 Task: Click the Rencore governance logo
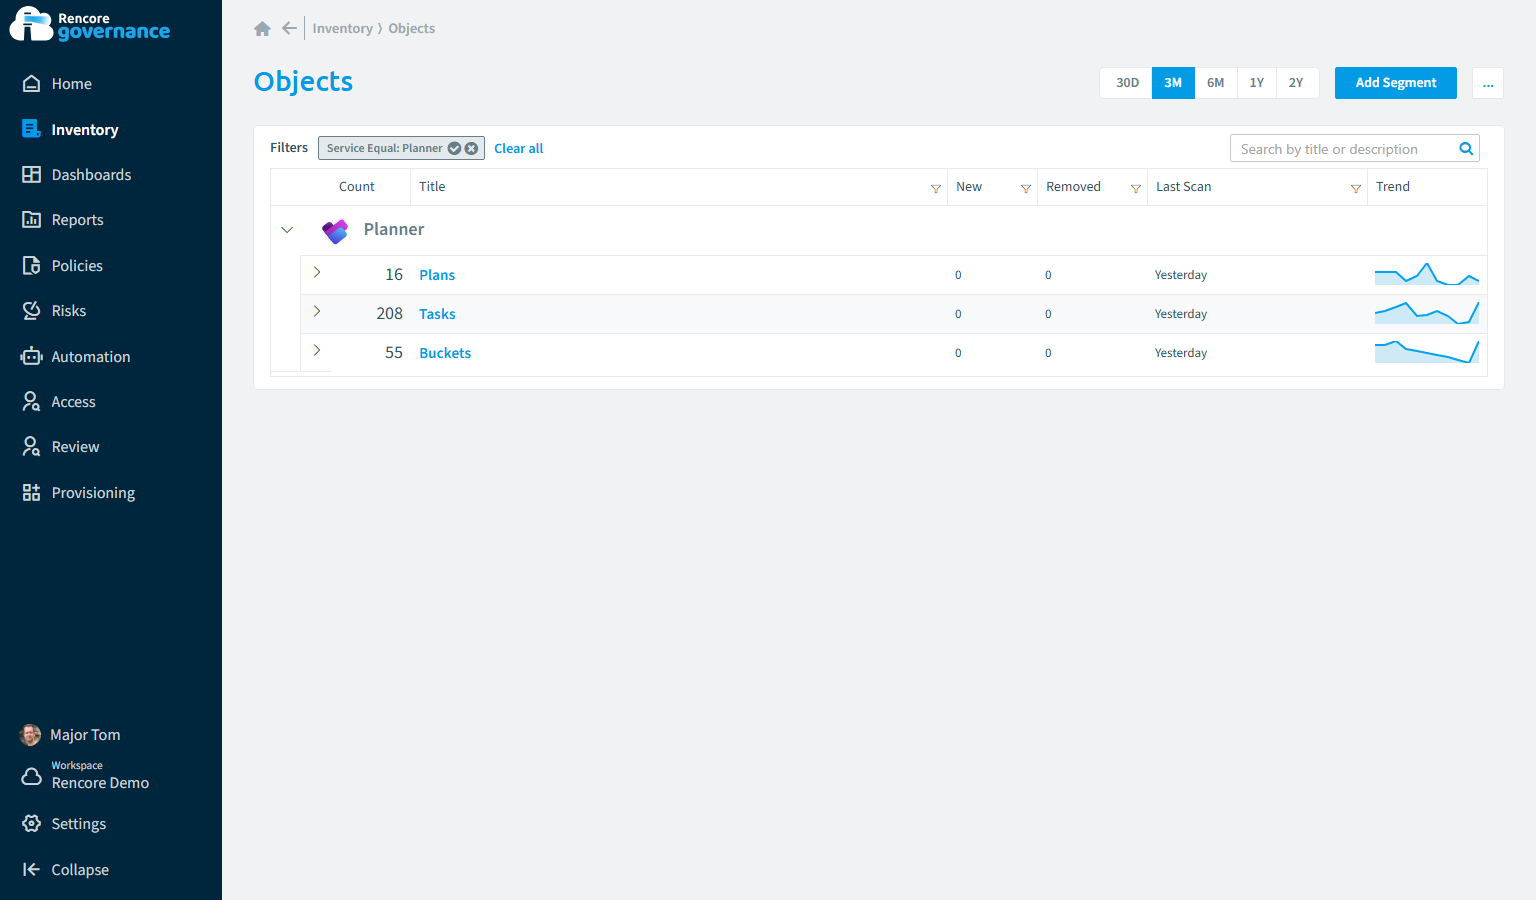(x=90, y=25)
